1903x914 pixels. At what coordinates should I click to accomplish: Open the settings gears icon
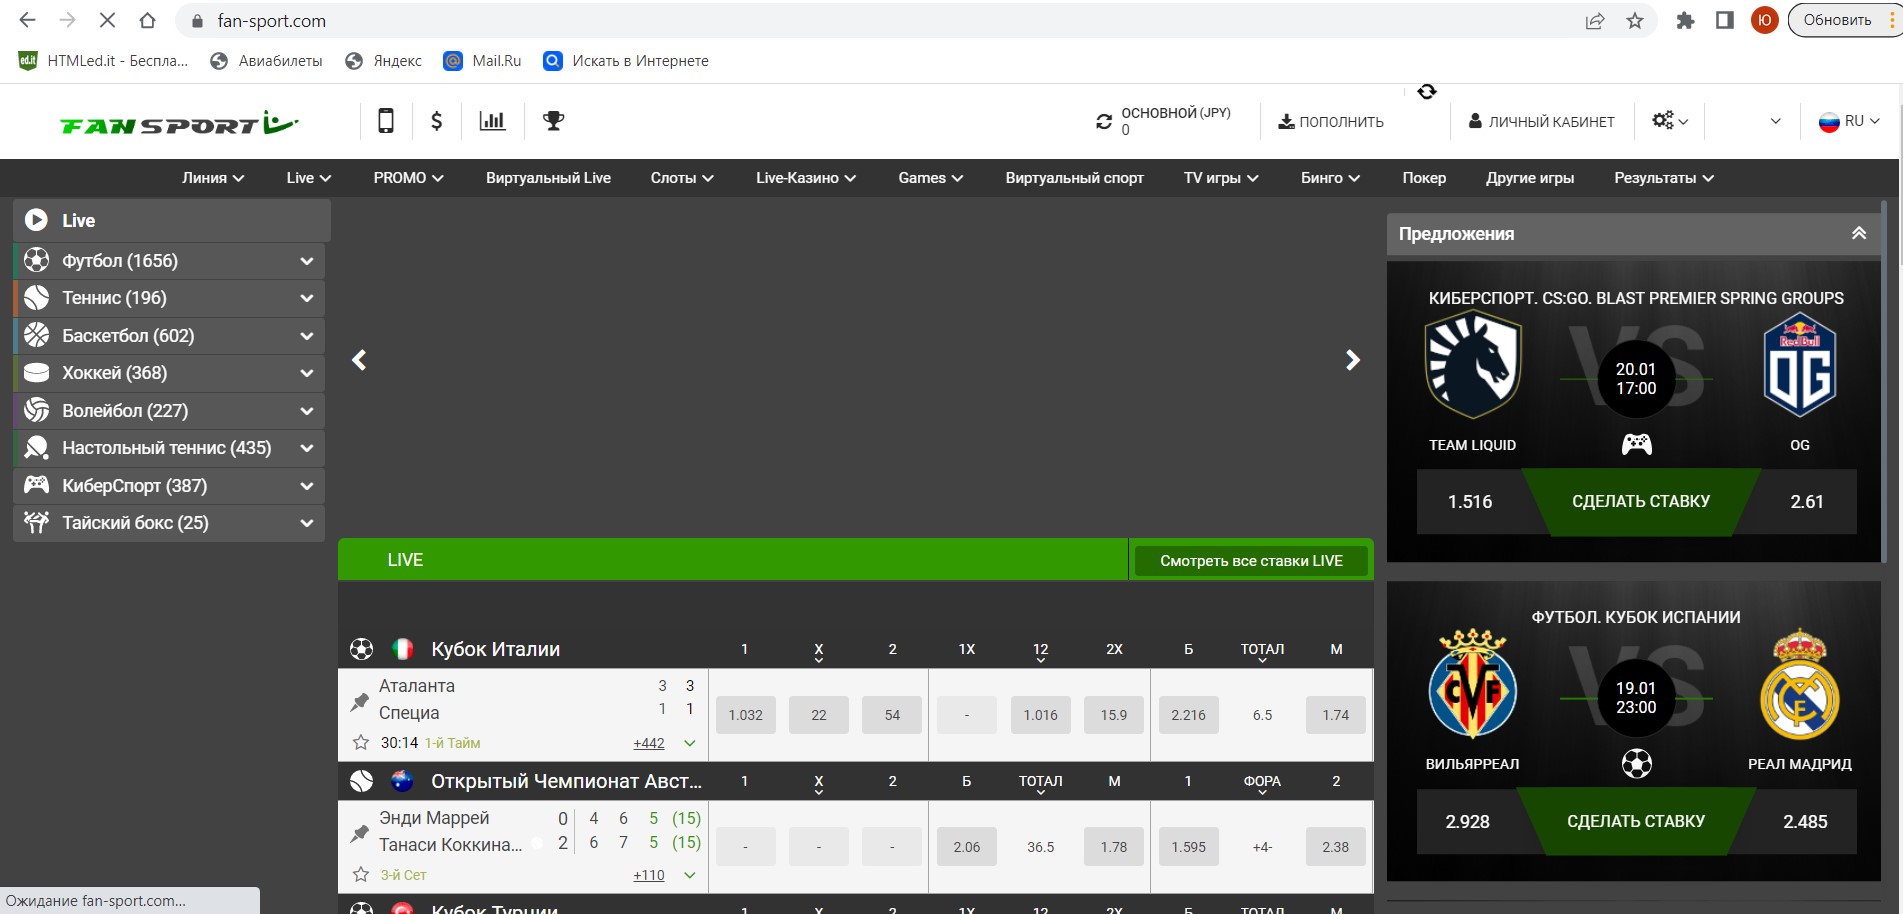point(1669,121)
